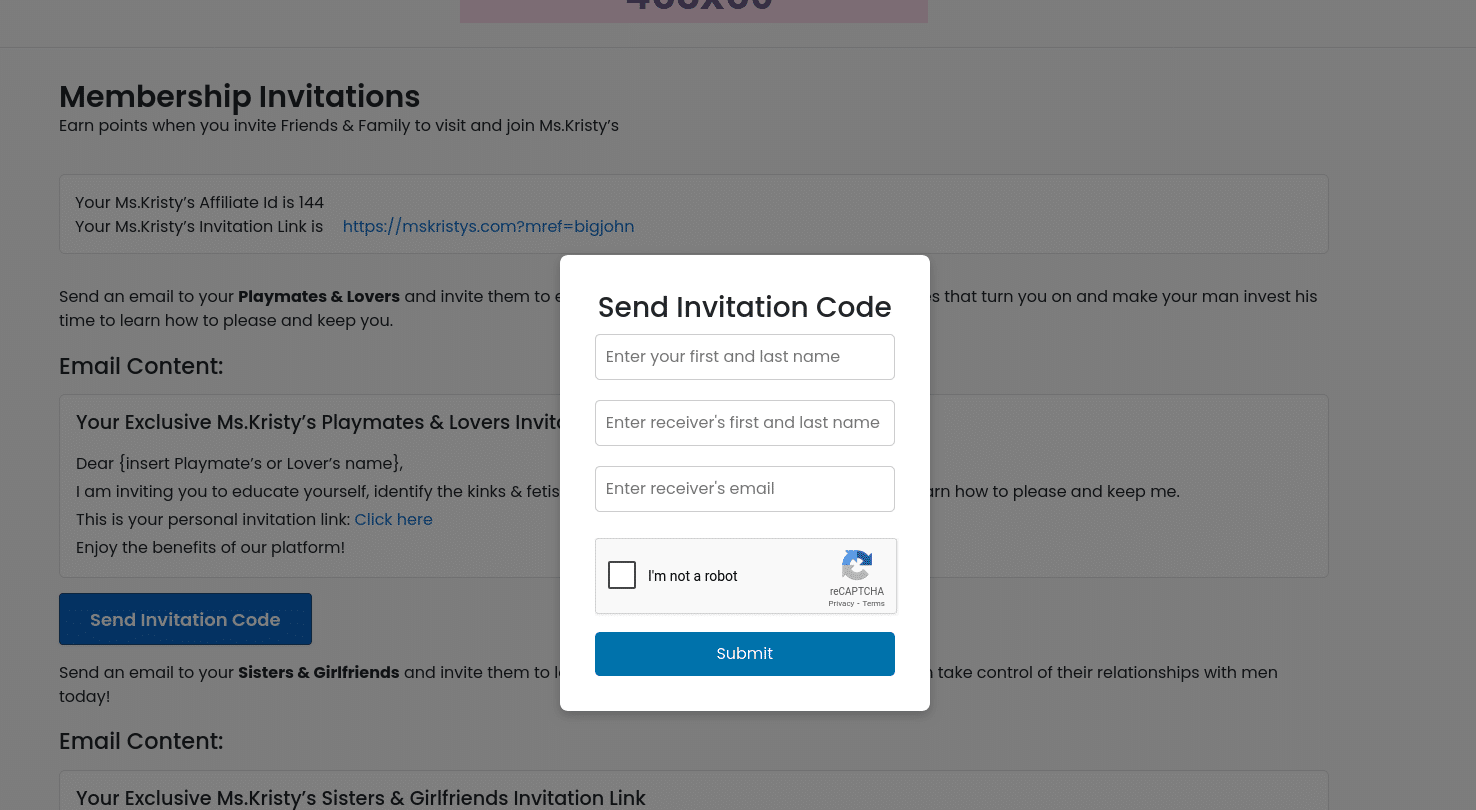This screenshot has height=810, width=1476.
Task: Open the reCAPTCHA Terms link
Action: (x=874, y=604)
